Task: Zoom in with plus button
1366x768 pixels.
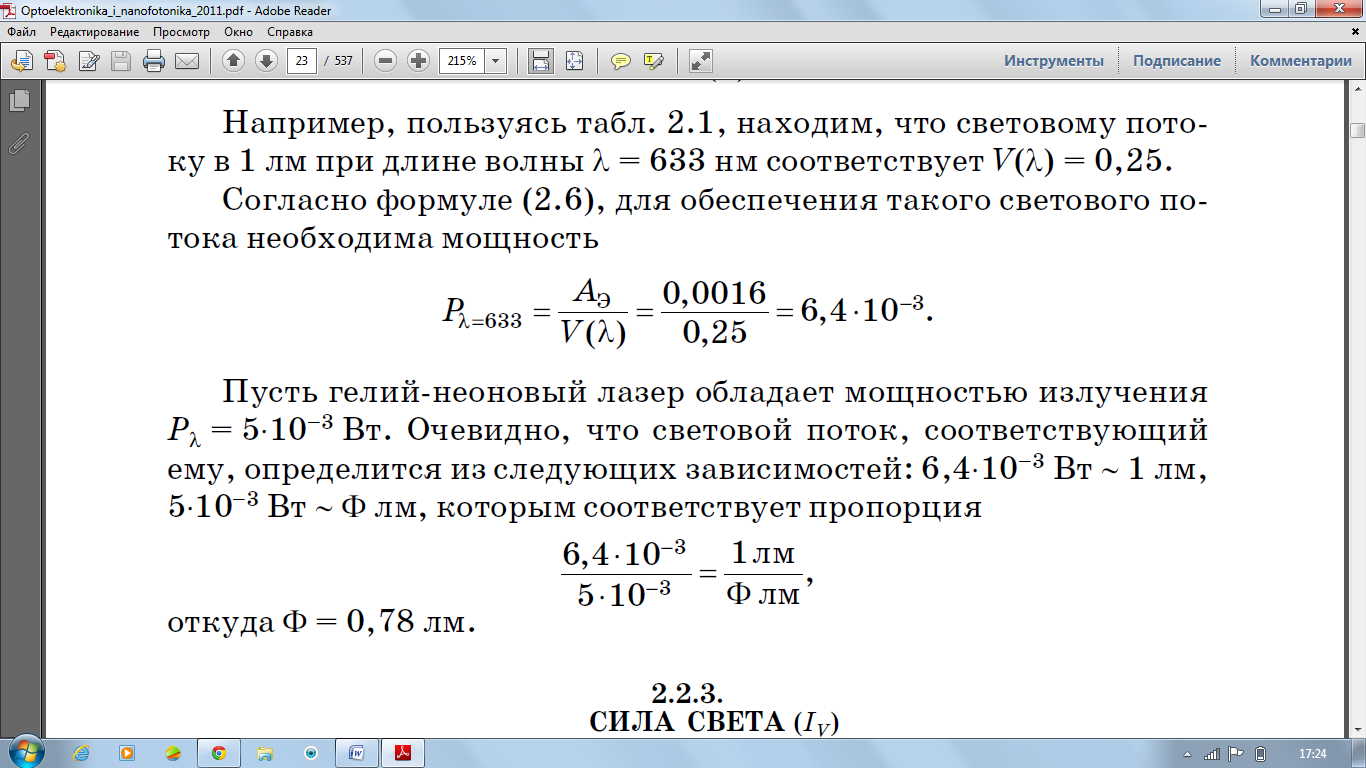Action: pos(419,61)
